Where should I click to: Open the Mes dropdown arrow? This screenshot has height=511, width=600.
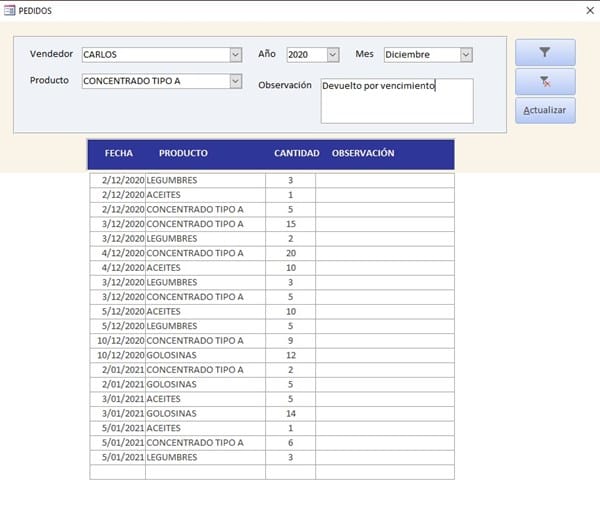click(465, 54)
